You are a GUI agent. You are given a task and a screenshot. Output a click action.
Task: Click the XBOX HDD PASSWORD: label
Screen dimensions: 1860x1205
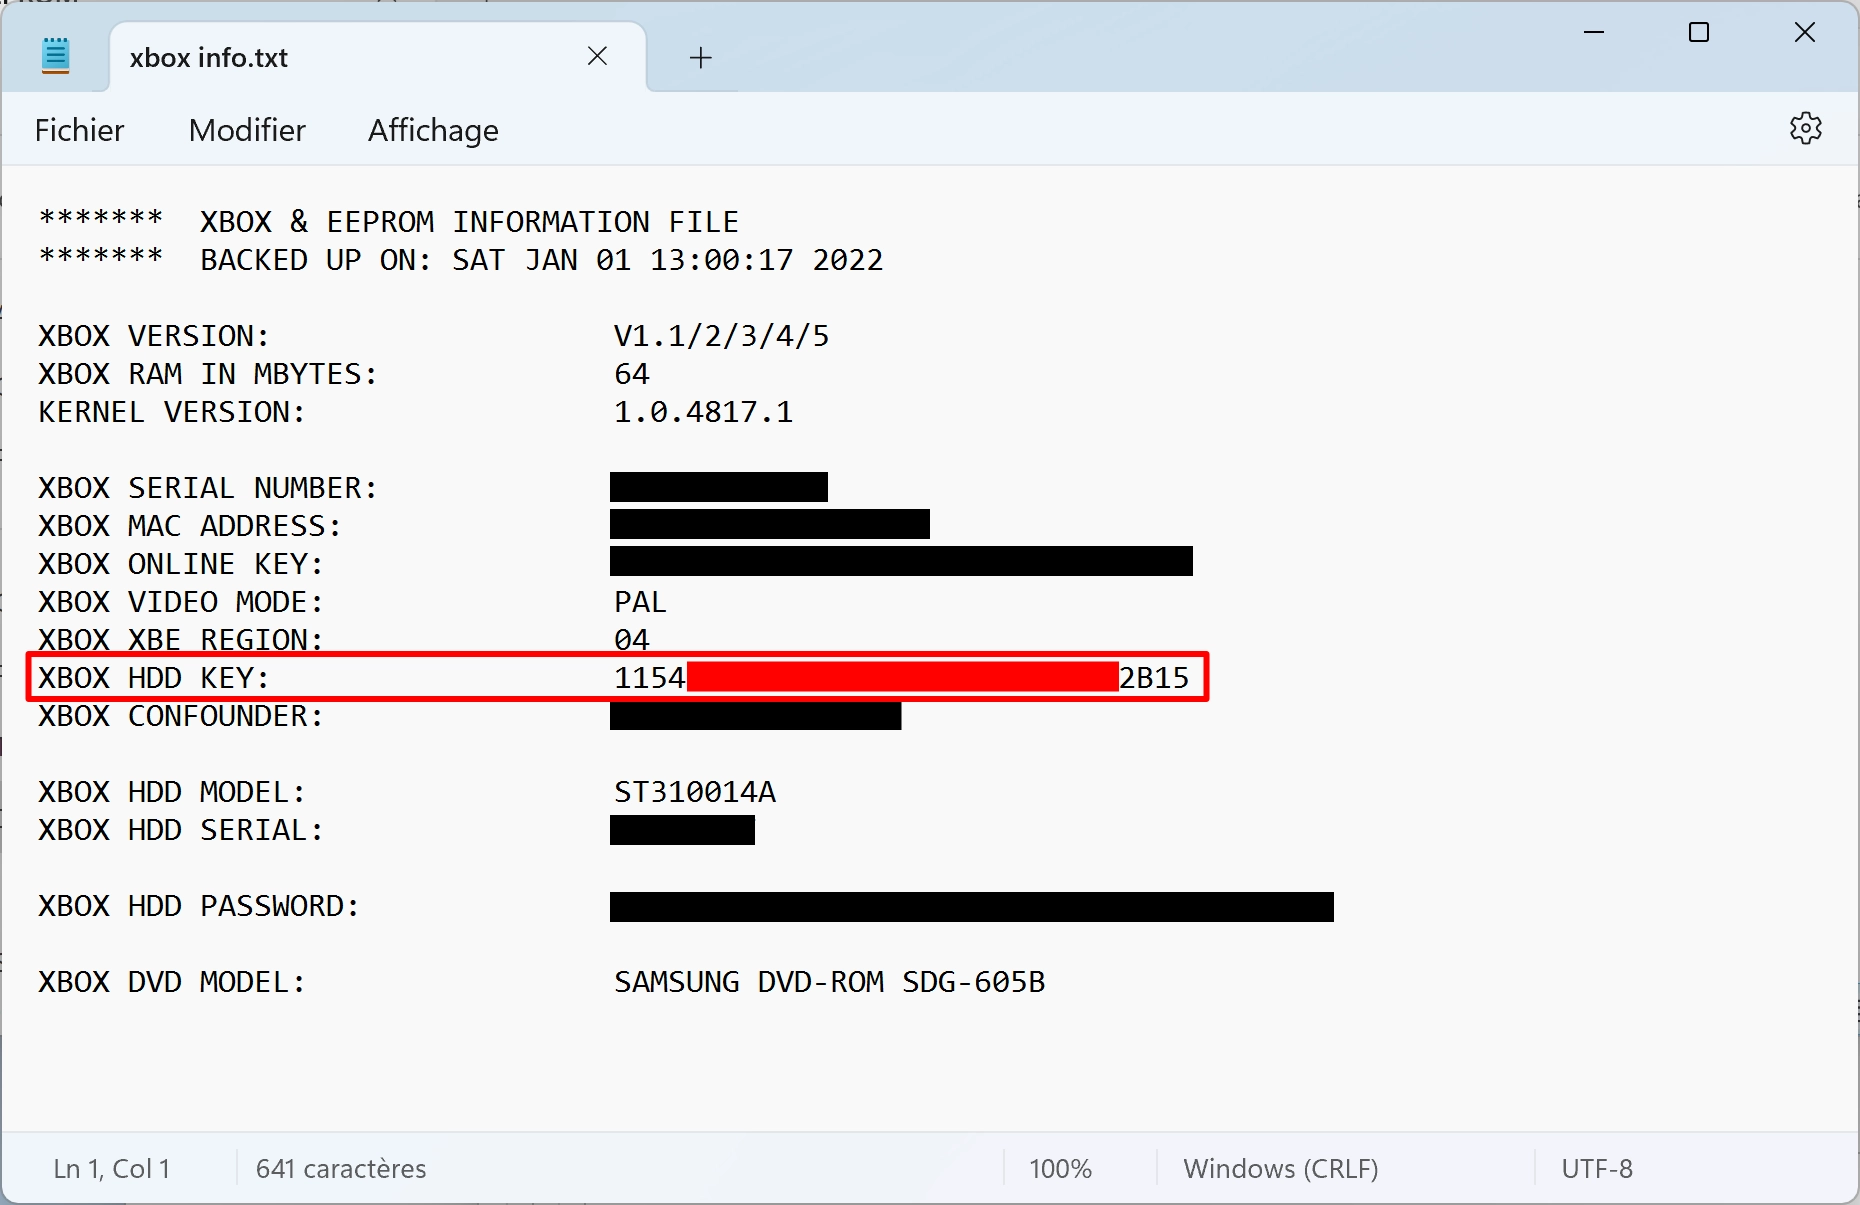tap(199, 906)
